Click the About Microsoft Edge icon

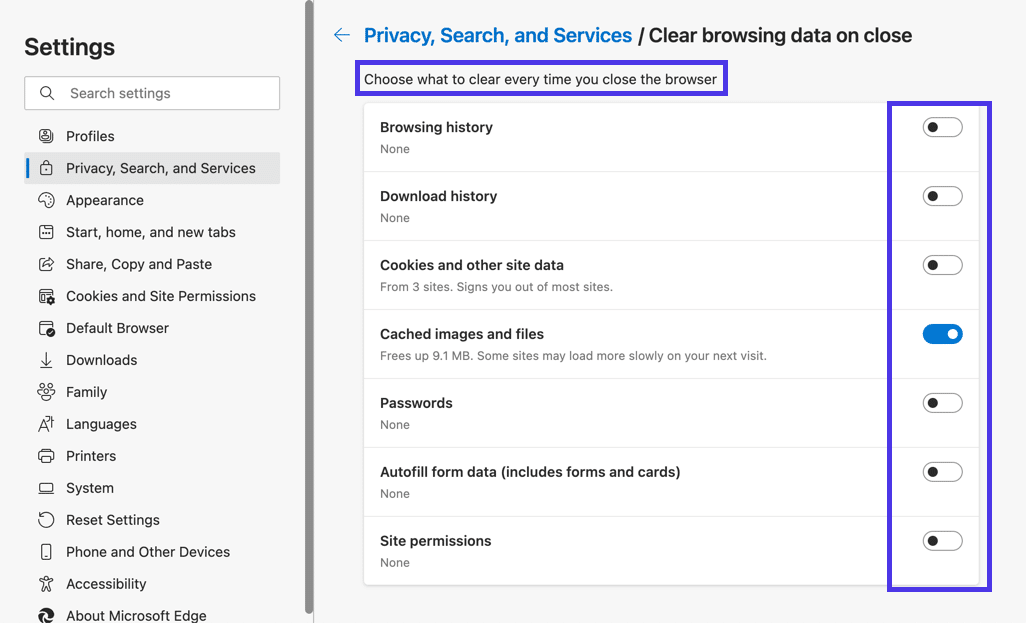(x=44, y=616)
